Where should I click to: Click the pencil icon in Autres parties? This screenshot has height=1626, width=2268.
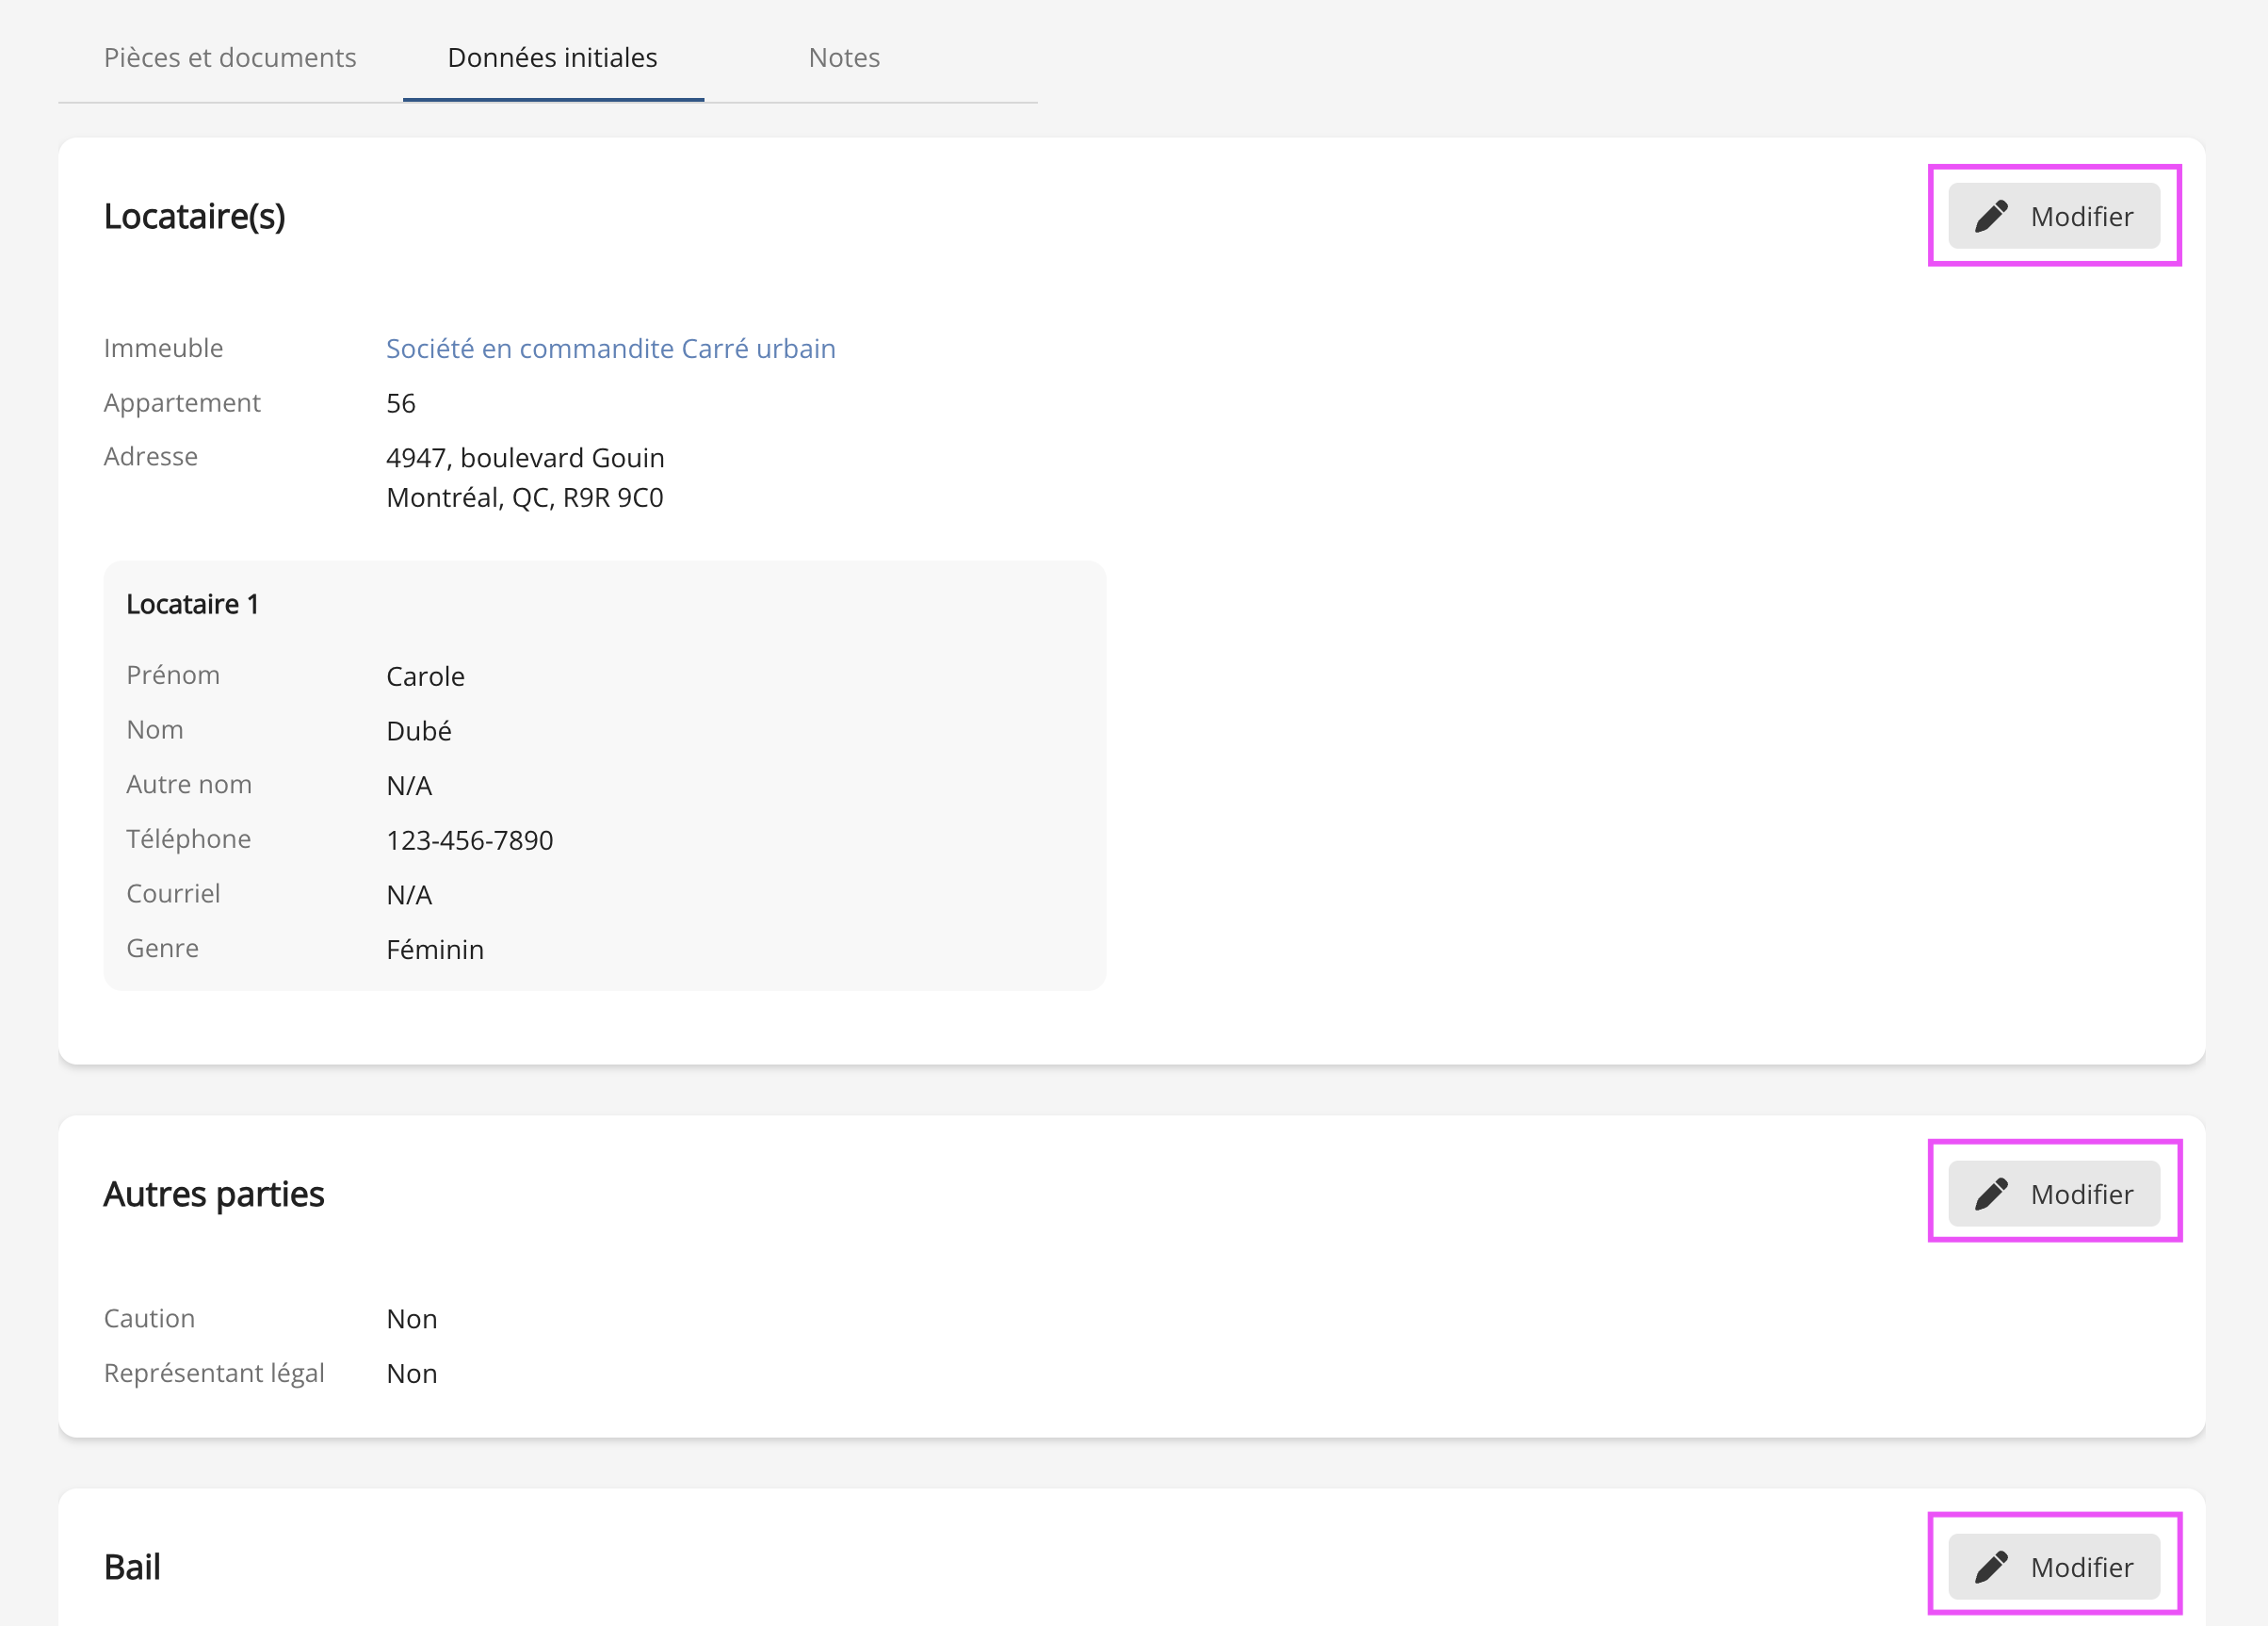tap(1990, 1193)
